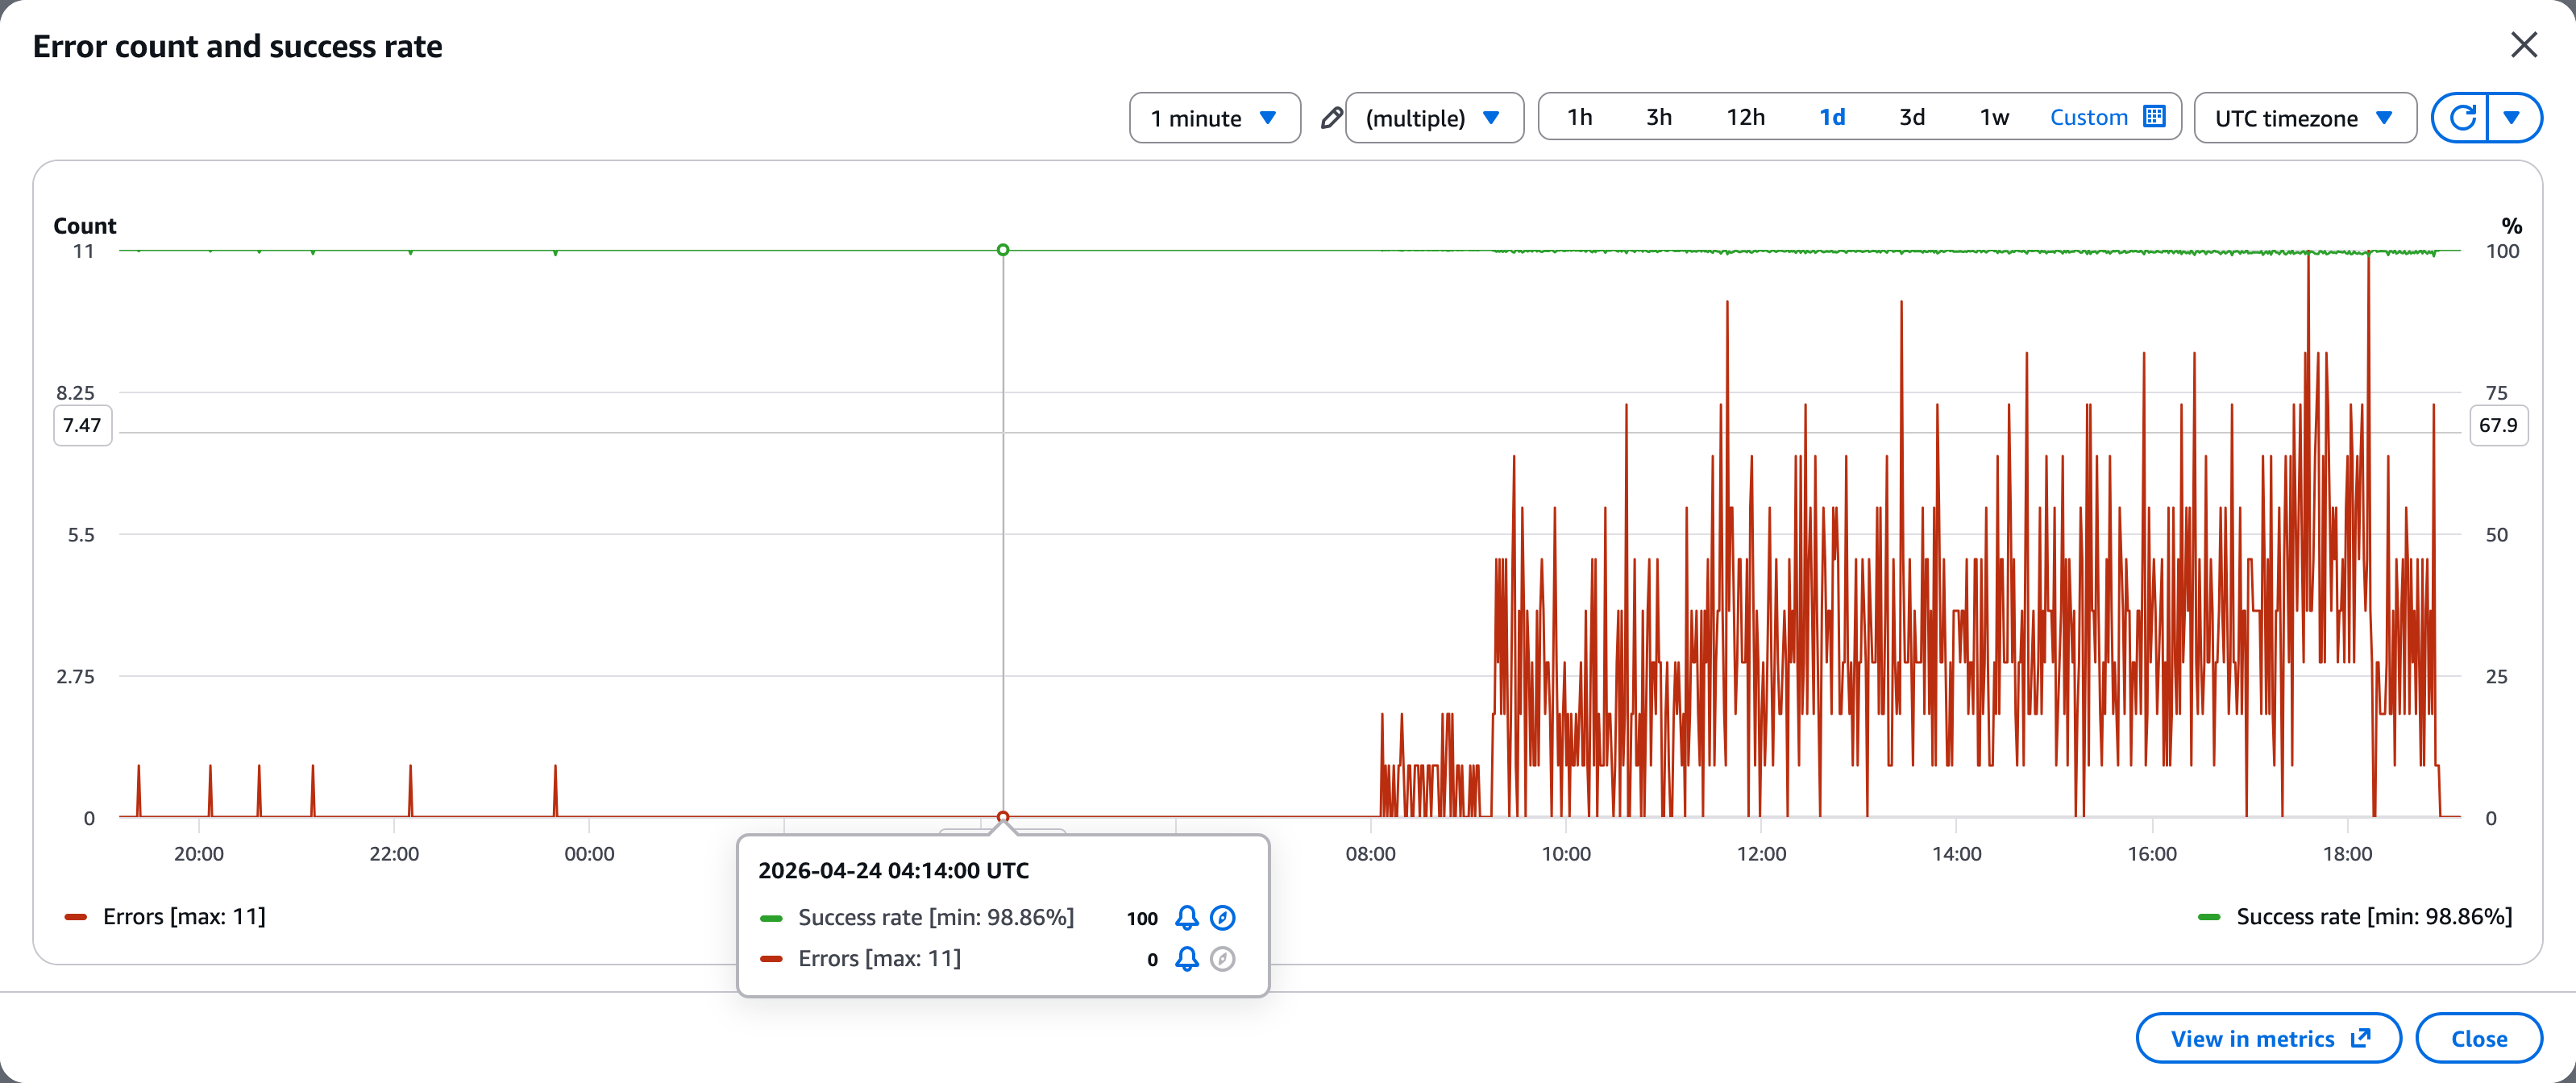Screen dimensions: 2576x1083
Task: Close the Error count dialog with X
Action: pyautogui.click(x=2524, y=45)
